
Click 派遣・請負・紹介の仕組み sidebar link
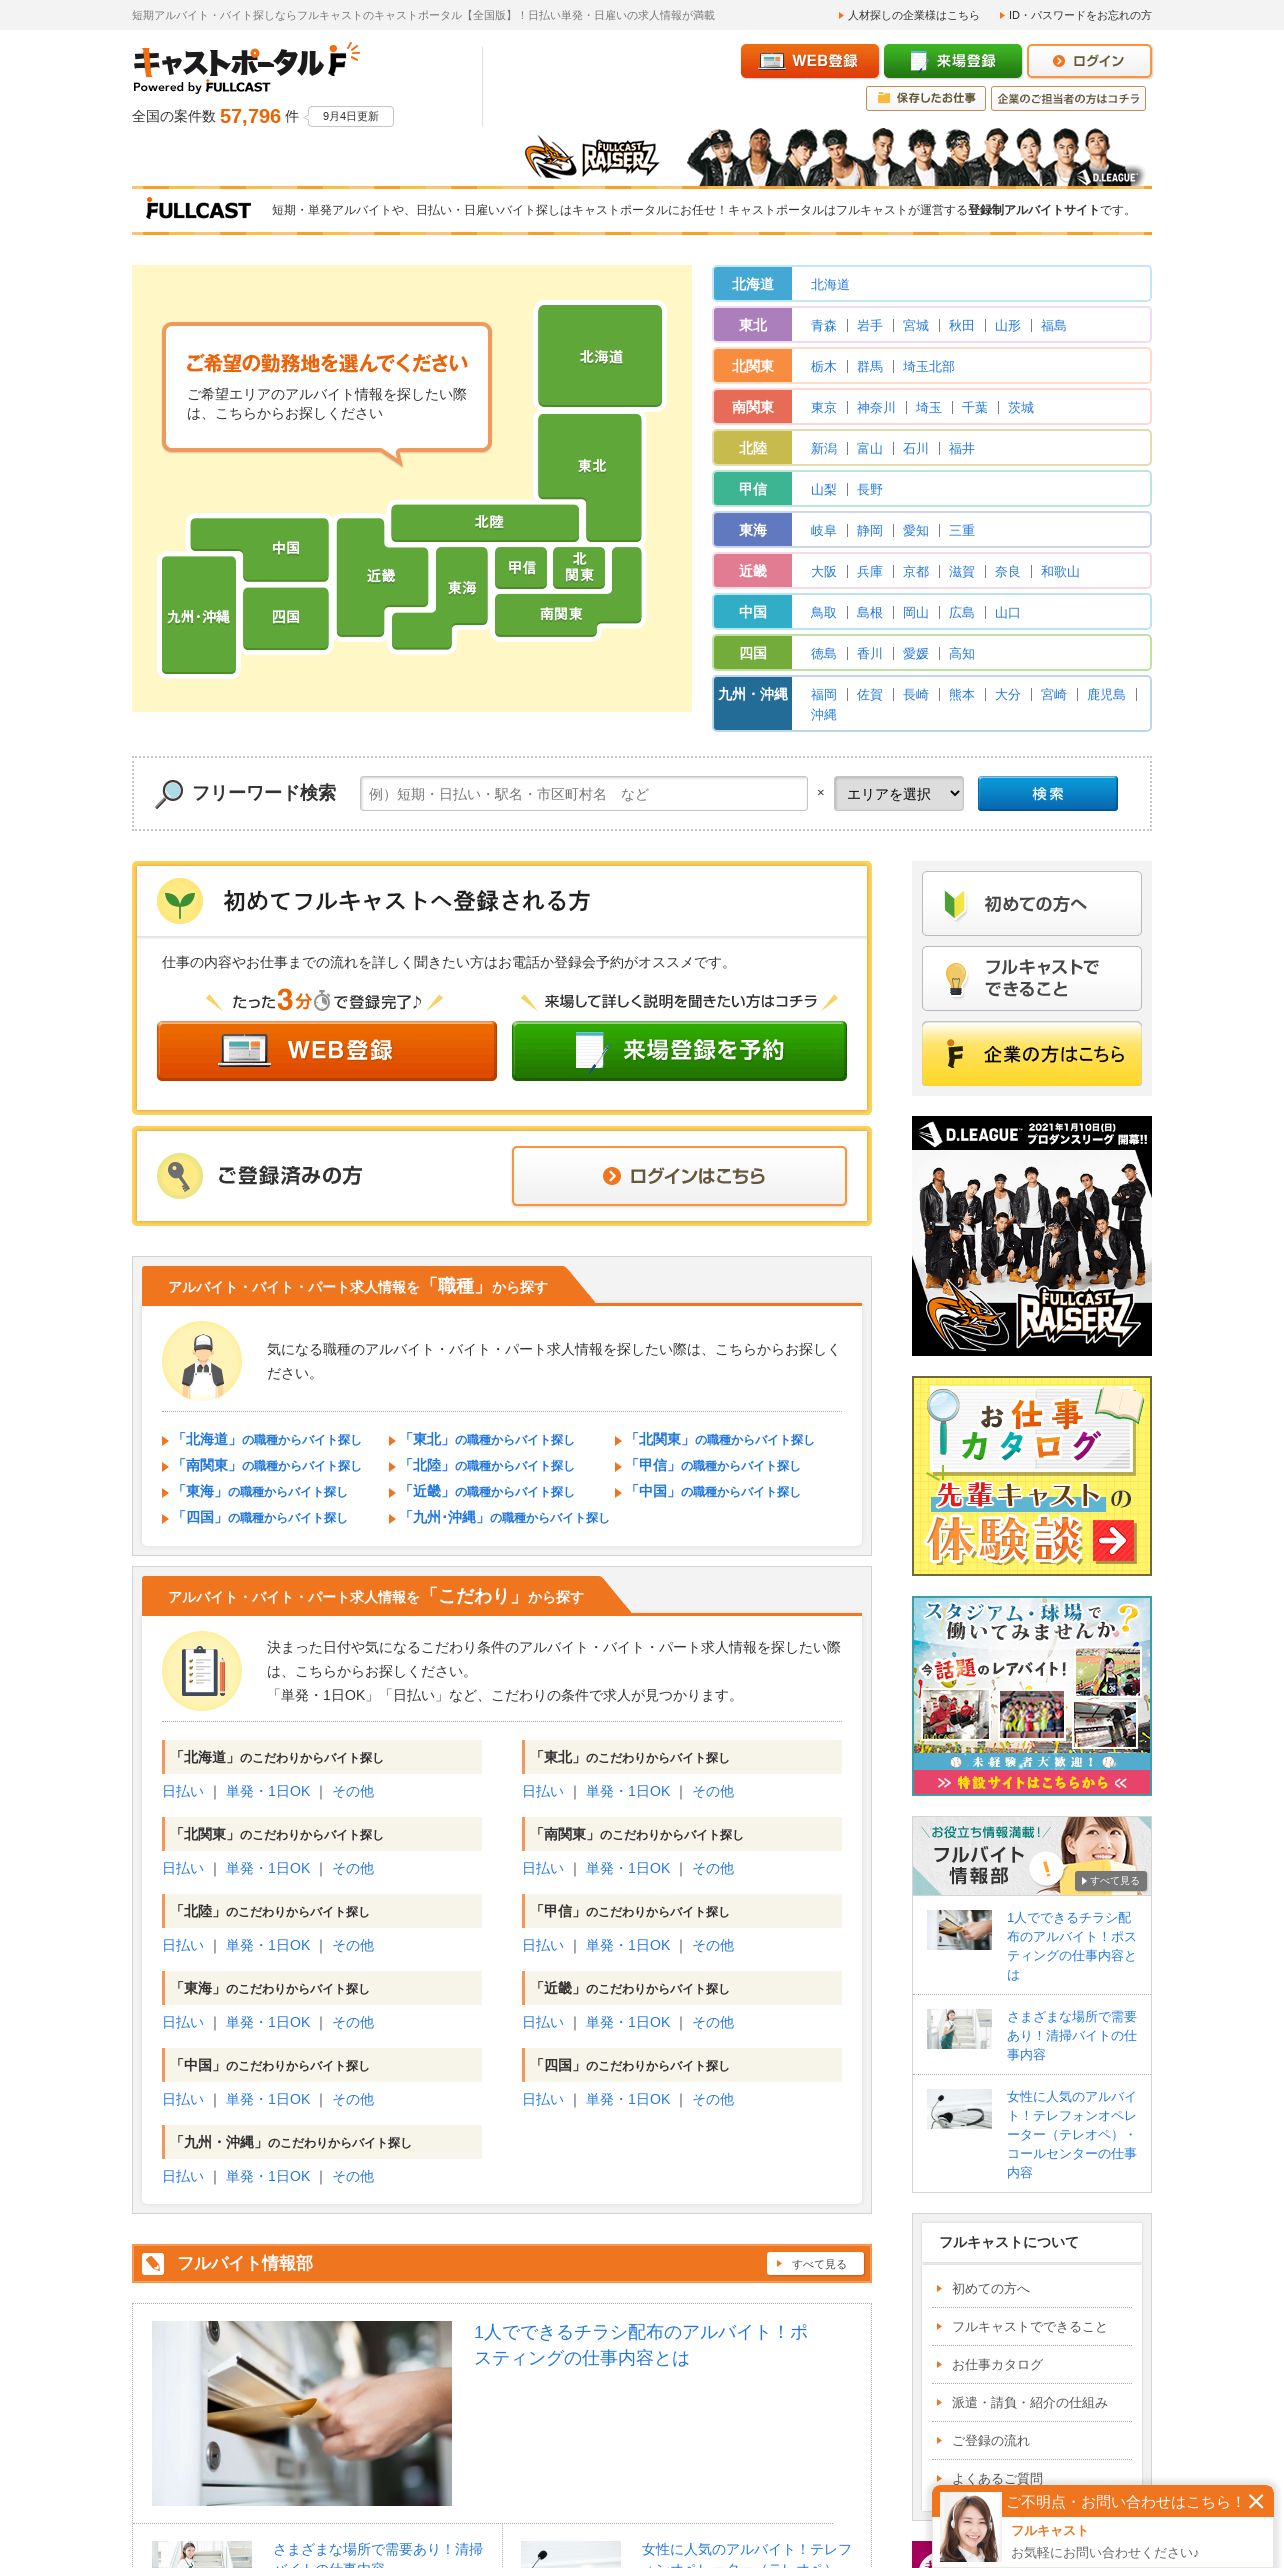(1029, 2403)
